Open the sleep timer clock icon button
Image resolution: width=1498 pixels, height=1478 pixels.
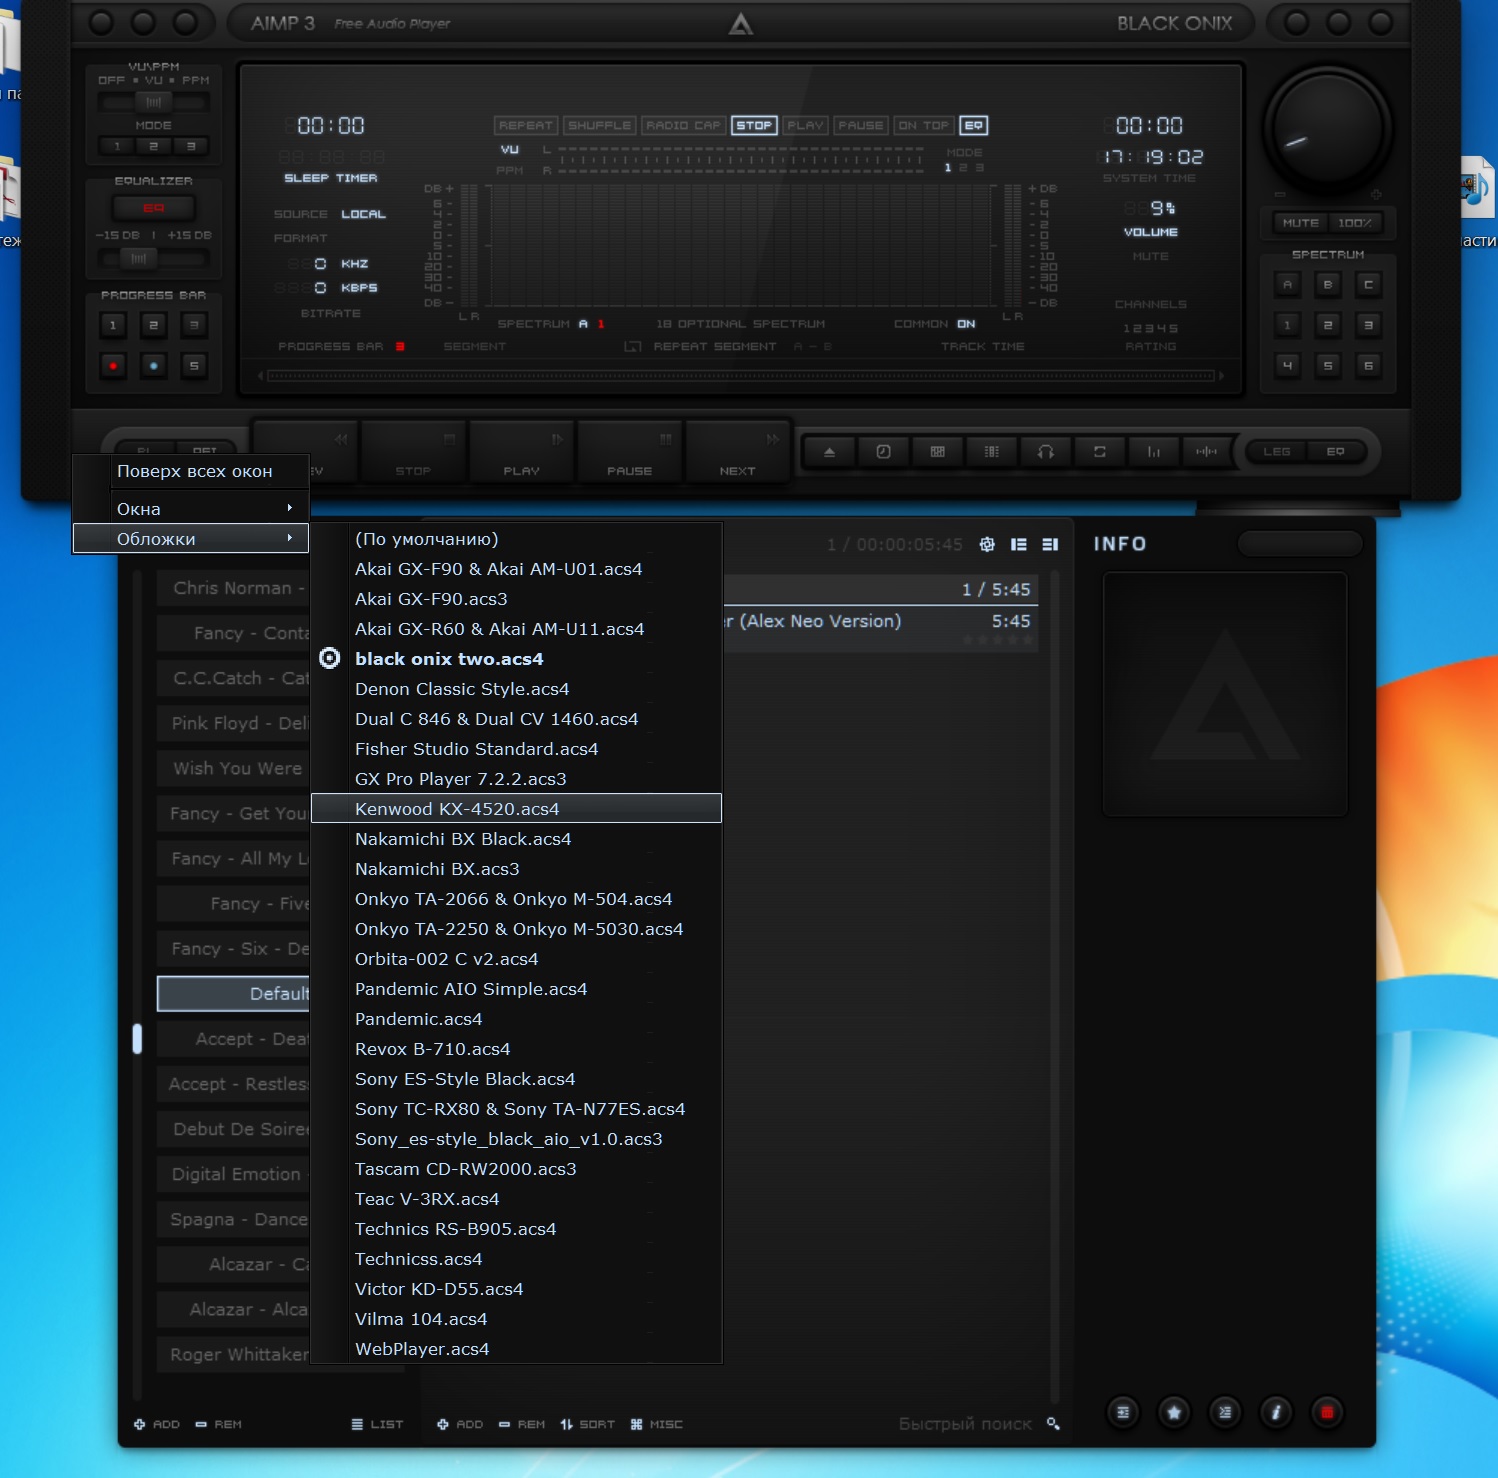[x=883, y=452]
